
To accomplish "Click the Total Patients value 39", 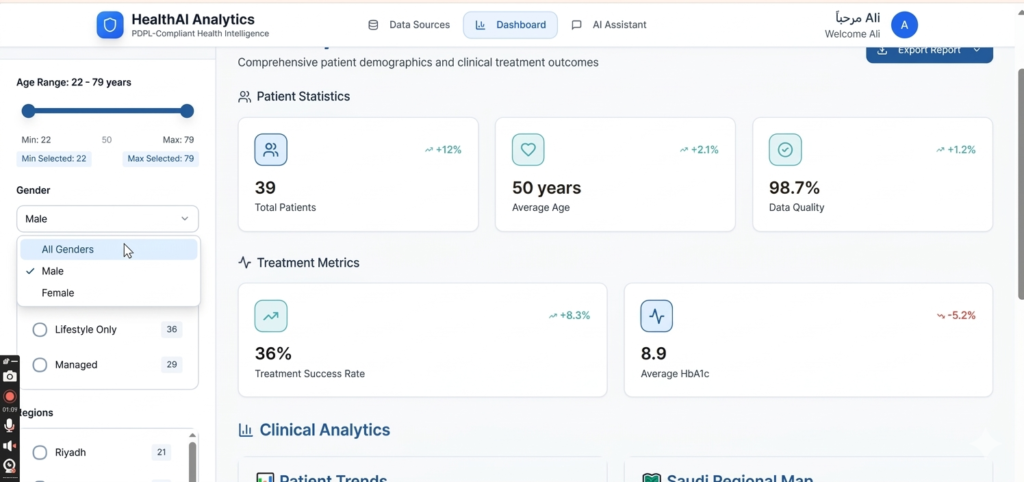I will [265, 188].
